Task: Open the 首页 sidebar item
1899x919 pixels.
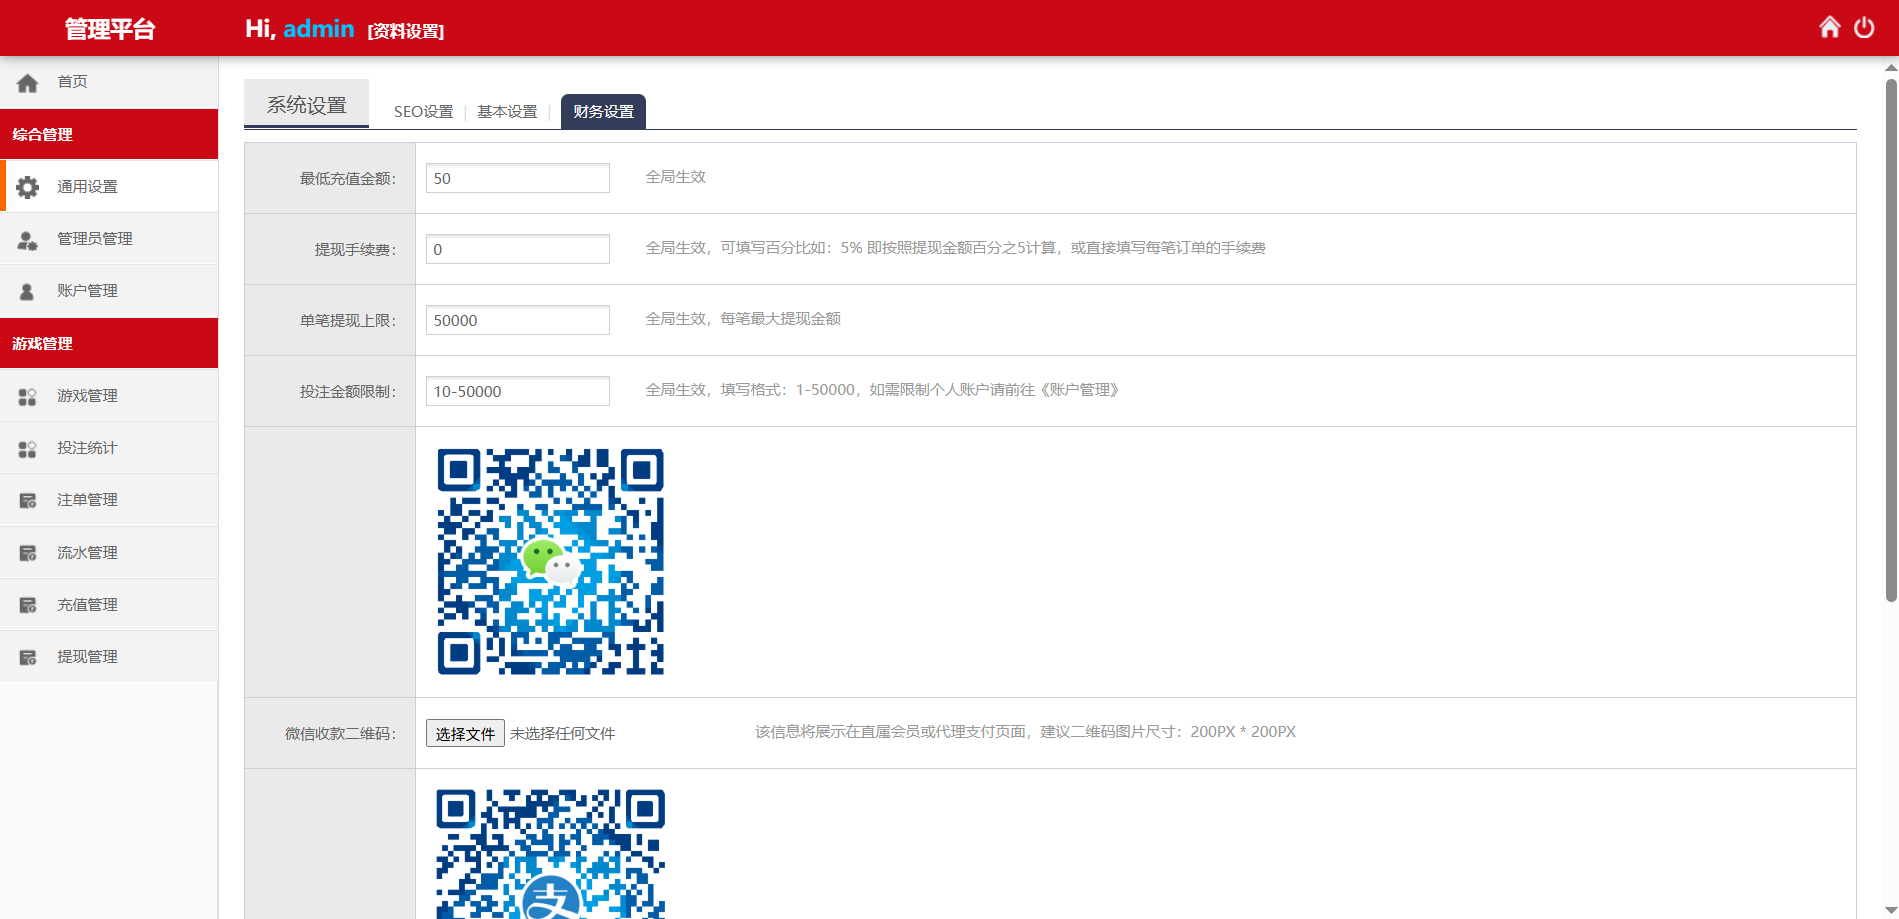Action: click(109, 82)
